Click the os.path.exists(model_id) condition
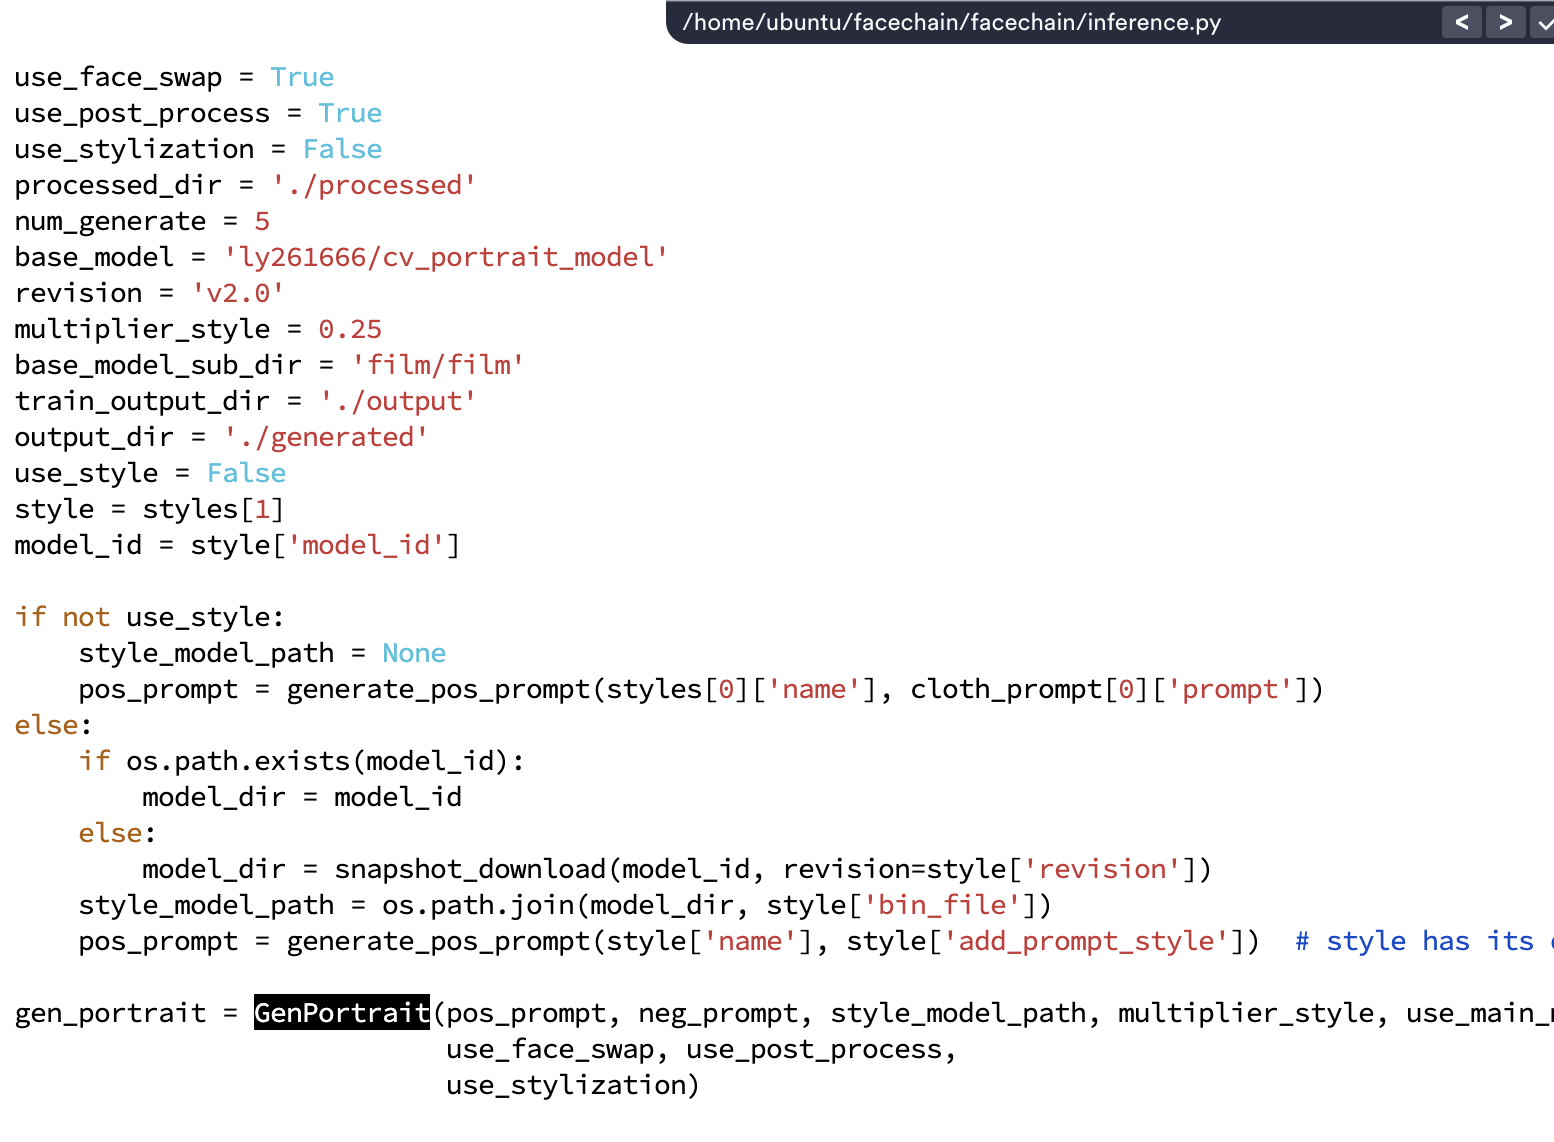This screenshot has width=1554, height=1142. point(320,760)
